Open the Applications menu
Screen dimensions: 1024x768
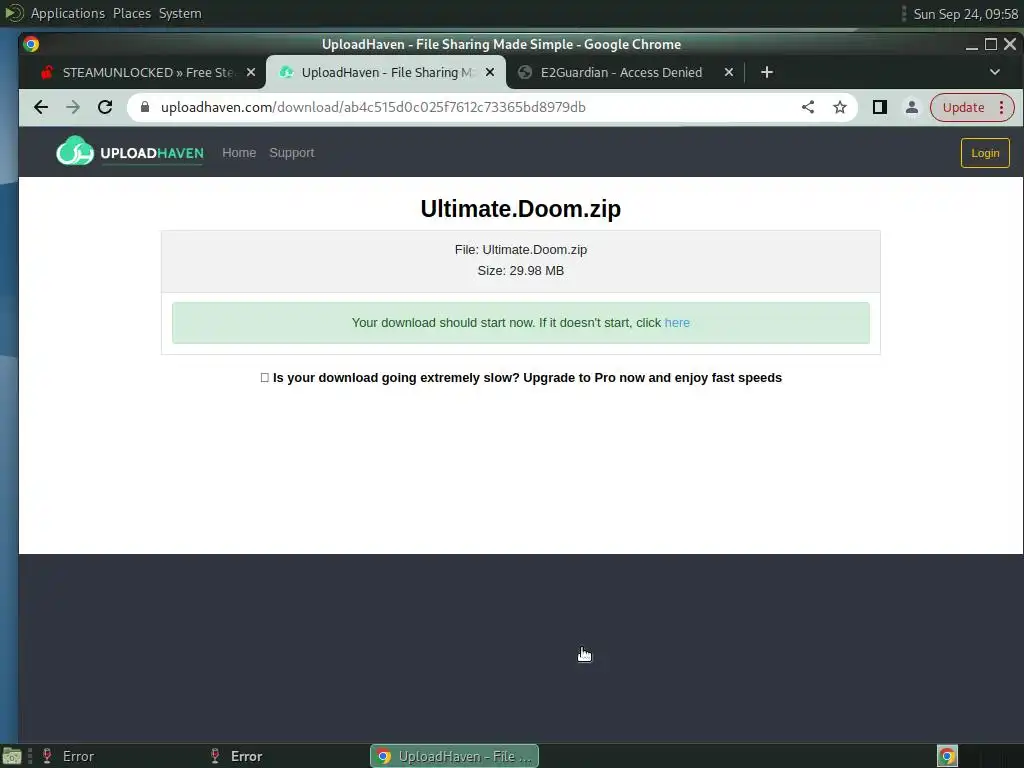pyautogui.click(x=67, y=14)
